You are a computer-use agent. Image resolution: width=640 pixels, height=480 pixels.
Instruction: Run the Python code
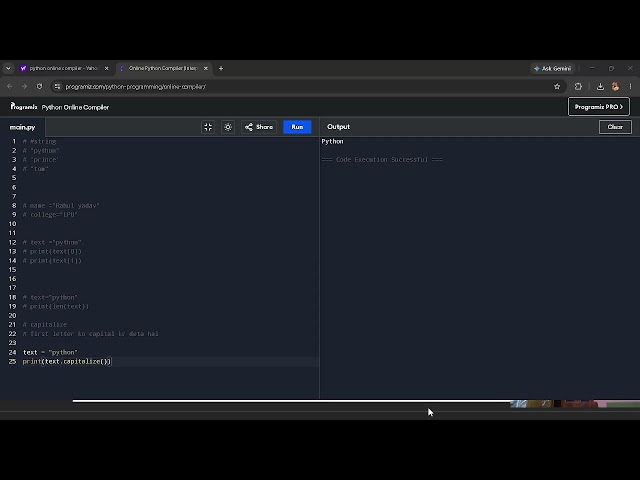pos(297,127)
